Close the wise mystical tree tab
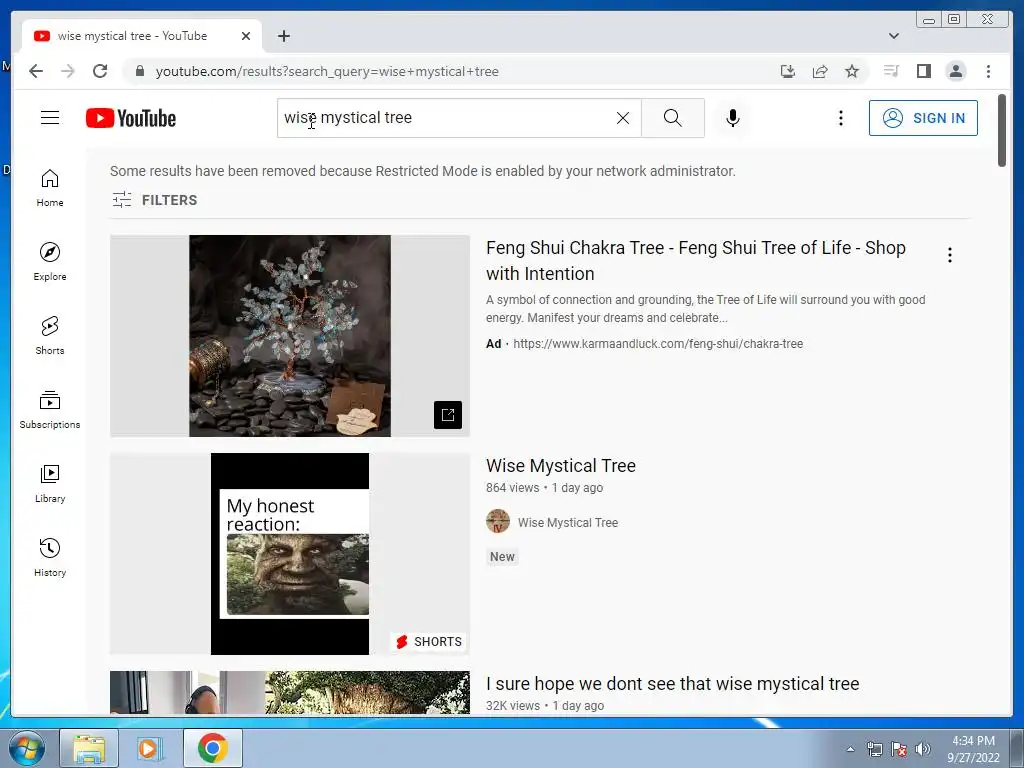The image size is (1024, 768). [246, 36]
